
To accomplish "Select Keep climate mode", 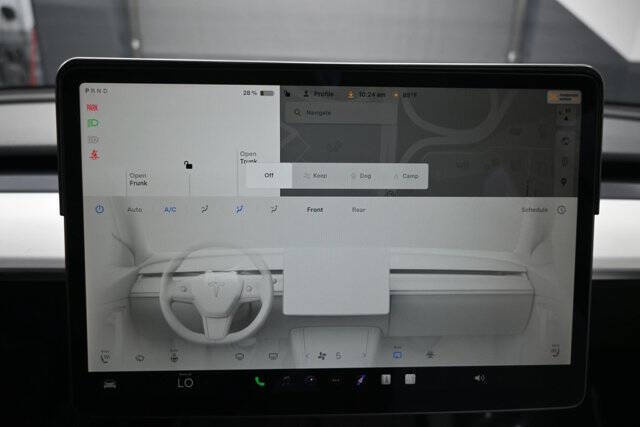I will pos(315,176).
